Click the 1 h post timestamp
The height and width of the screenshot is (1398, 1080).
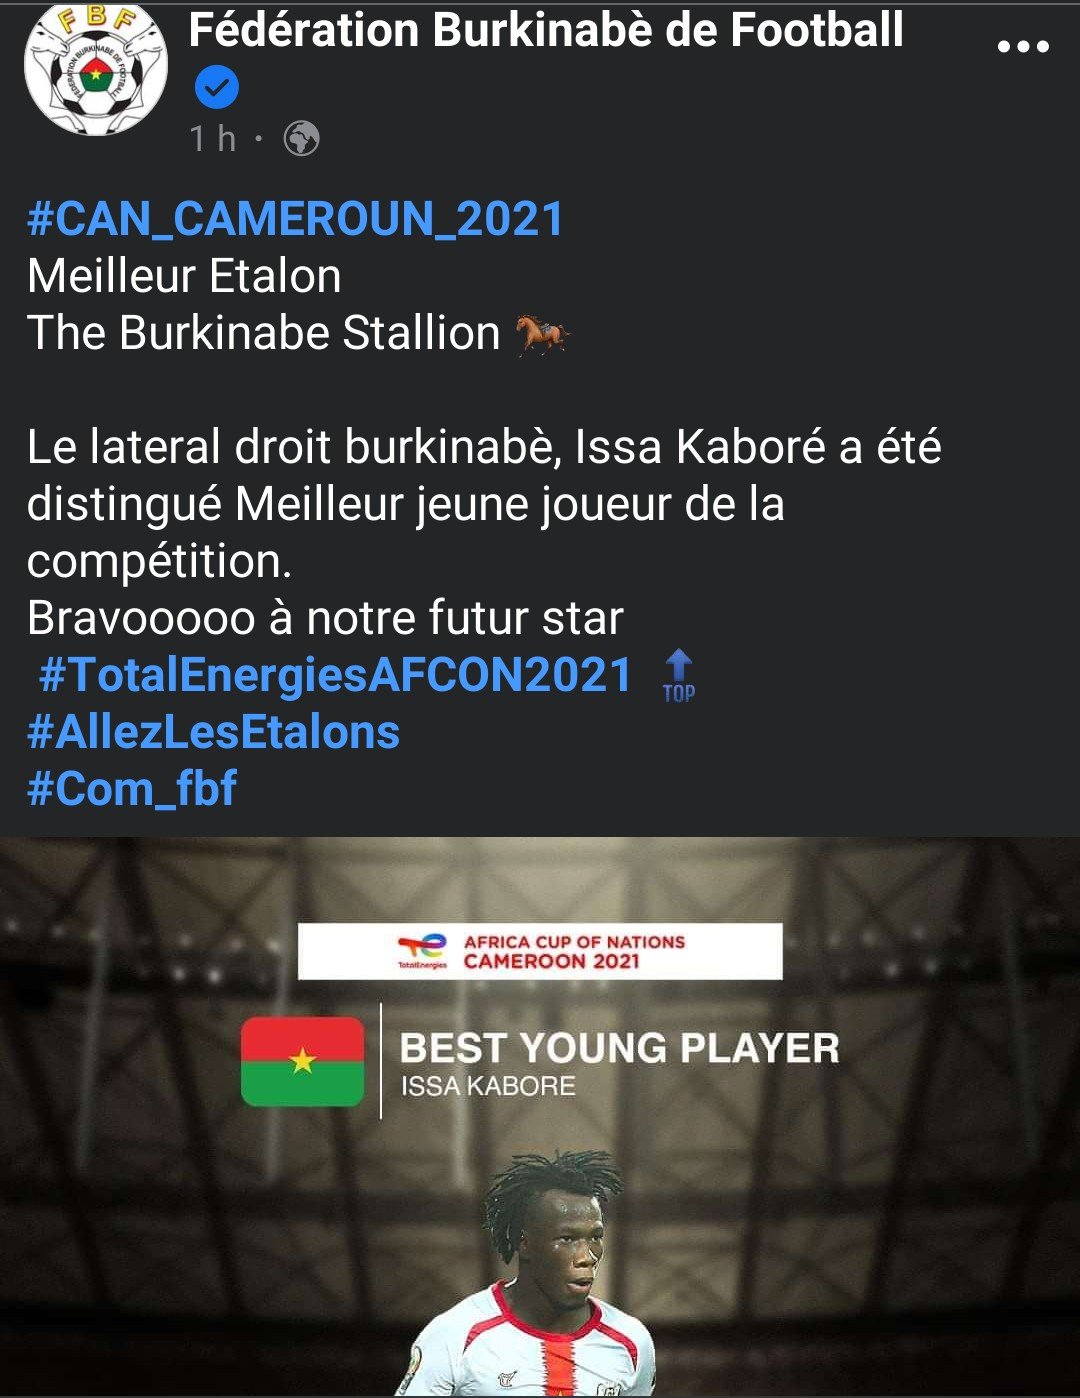pyautogui.click(x=212, y=139)
